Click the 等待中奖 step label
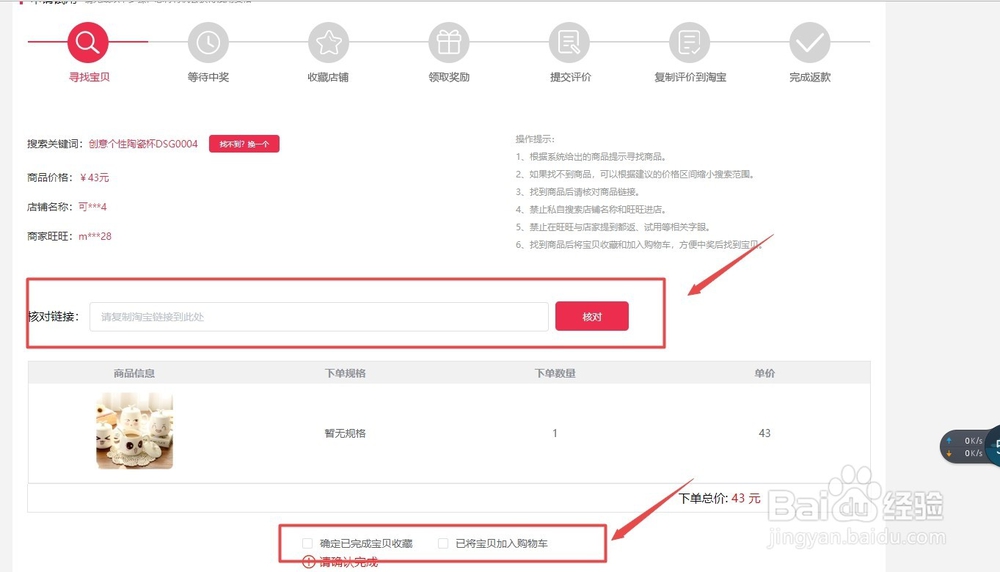 coord(208,77)
